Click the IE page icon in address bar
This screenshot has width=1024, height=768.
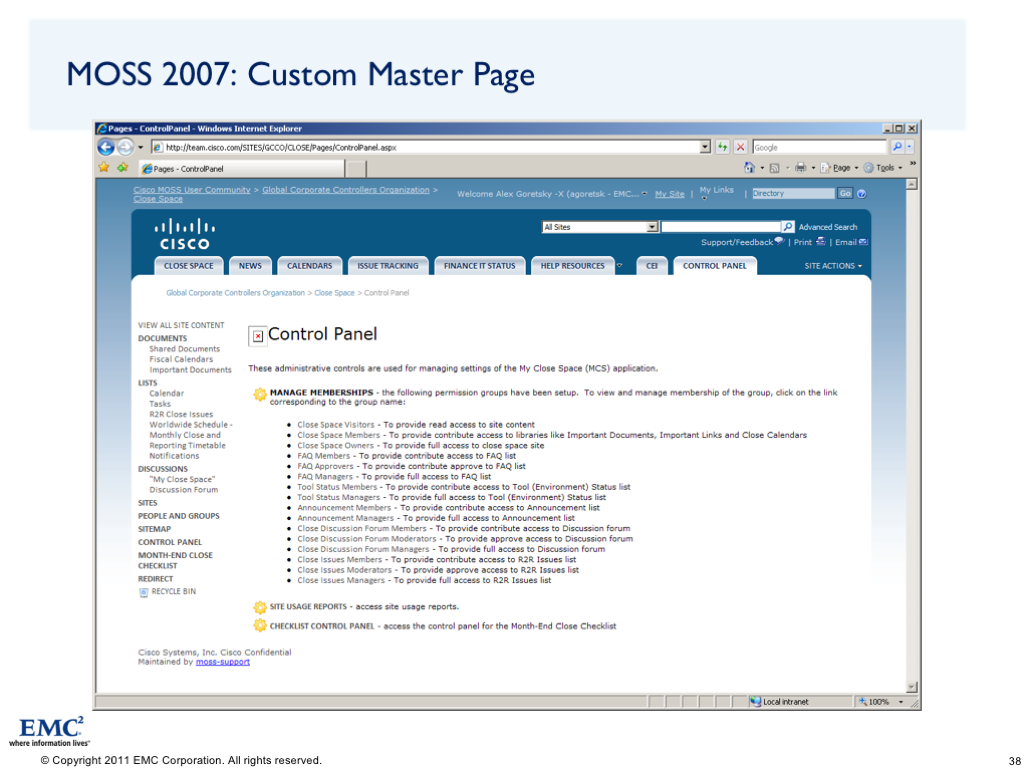(x=157, y=147)
